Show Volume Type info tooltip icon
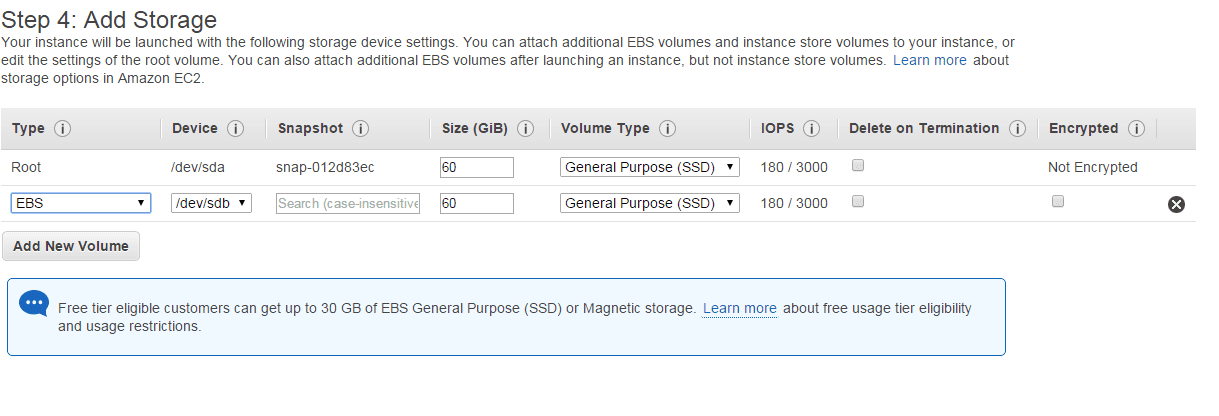 (x=668, y=129)
